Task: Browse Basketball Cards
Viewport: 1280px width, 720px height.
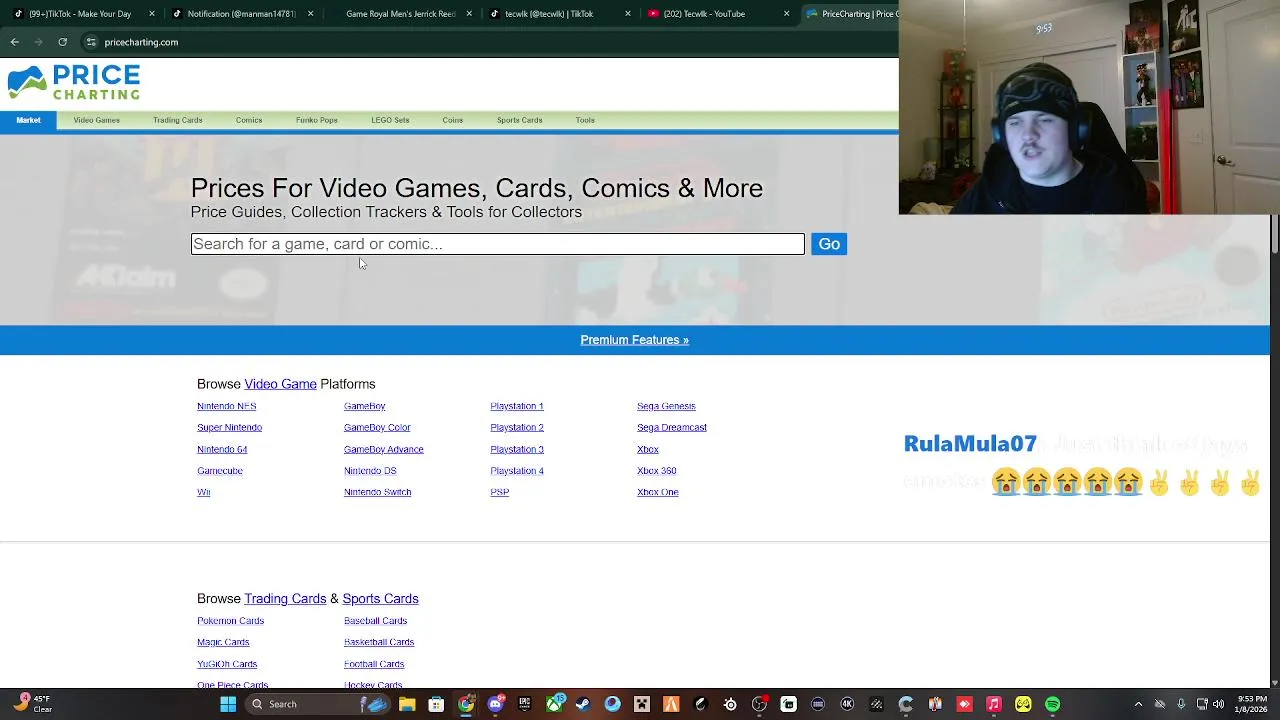Action: [379, 642]
